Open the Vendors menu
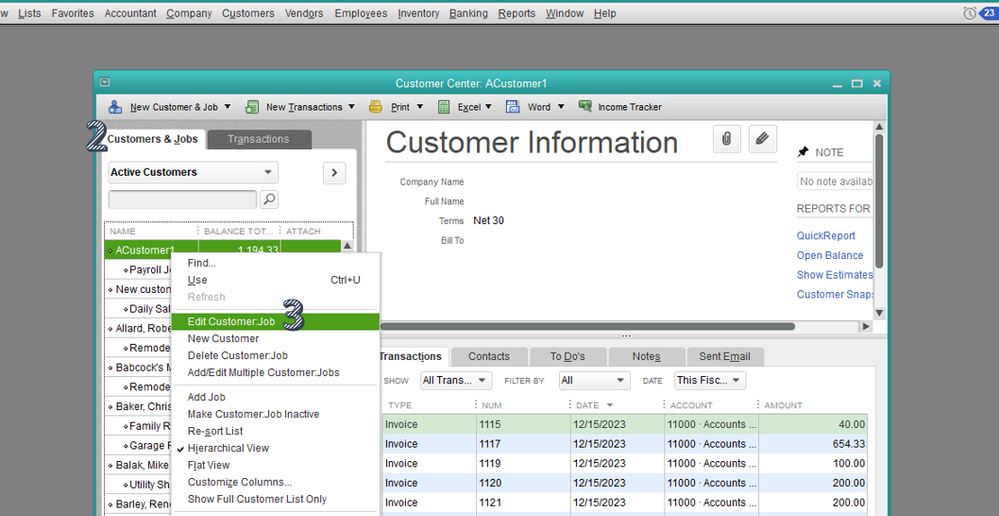999x516 pixels. 304,13
